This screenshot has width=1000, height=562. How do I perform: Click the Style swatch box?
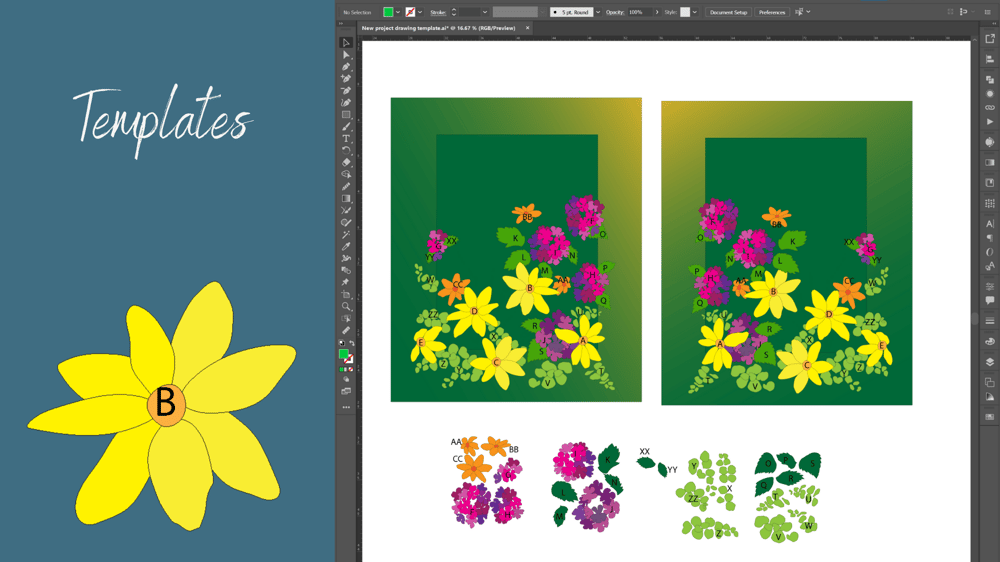click(685, 12)
